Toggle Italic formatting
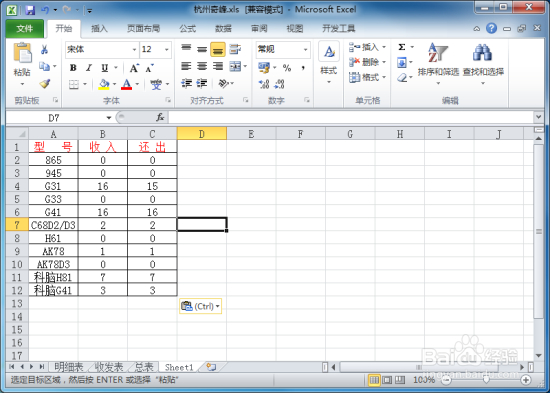This screenshot has width=550, height=393. tap(89, 68)
